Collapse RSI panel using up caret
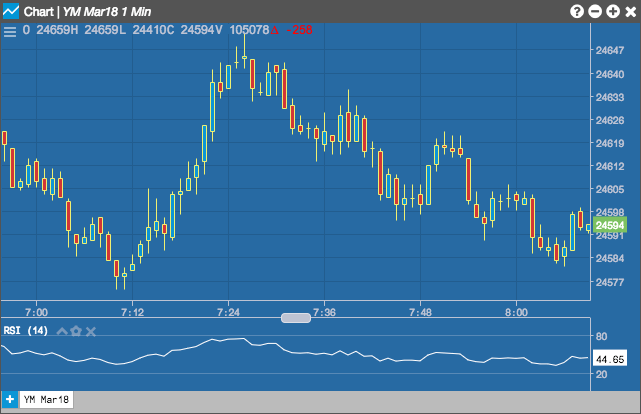The image size is (641, 414). (62, 331)
